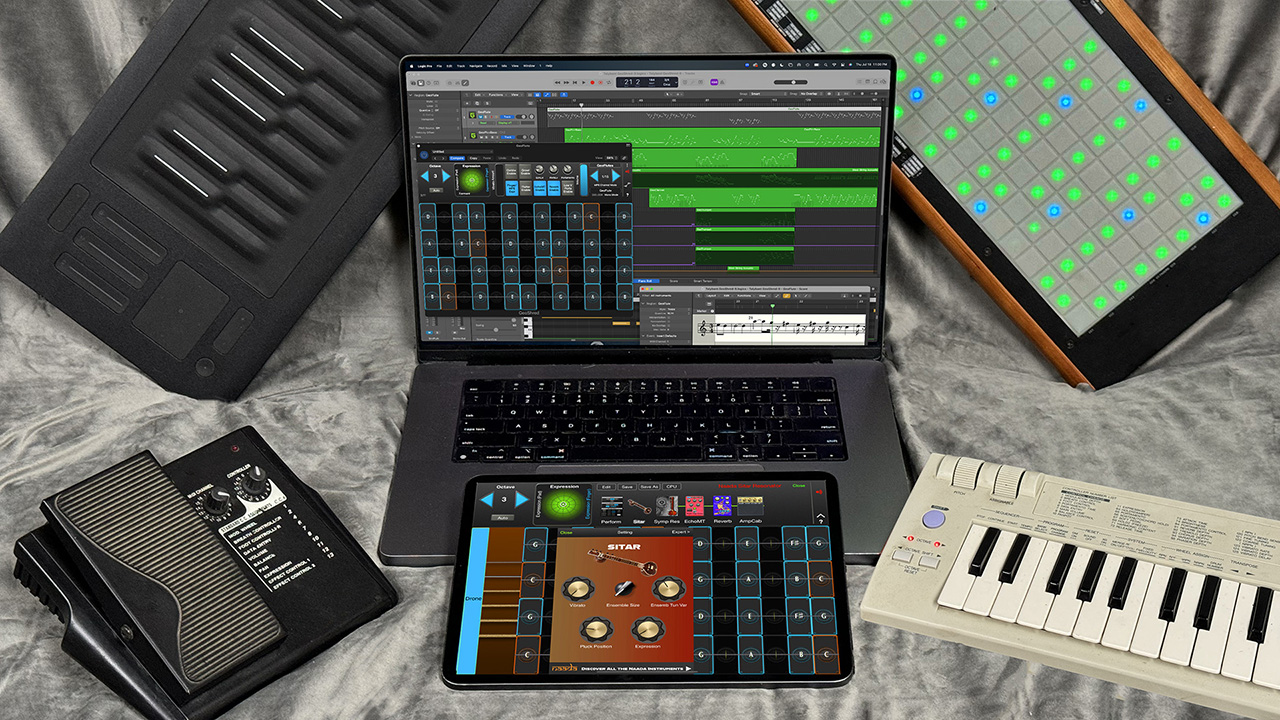Open the Functions dropdown in tracks area
The height and width of the screenshot is (720, 1280).
496,96
